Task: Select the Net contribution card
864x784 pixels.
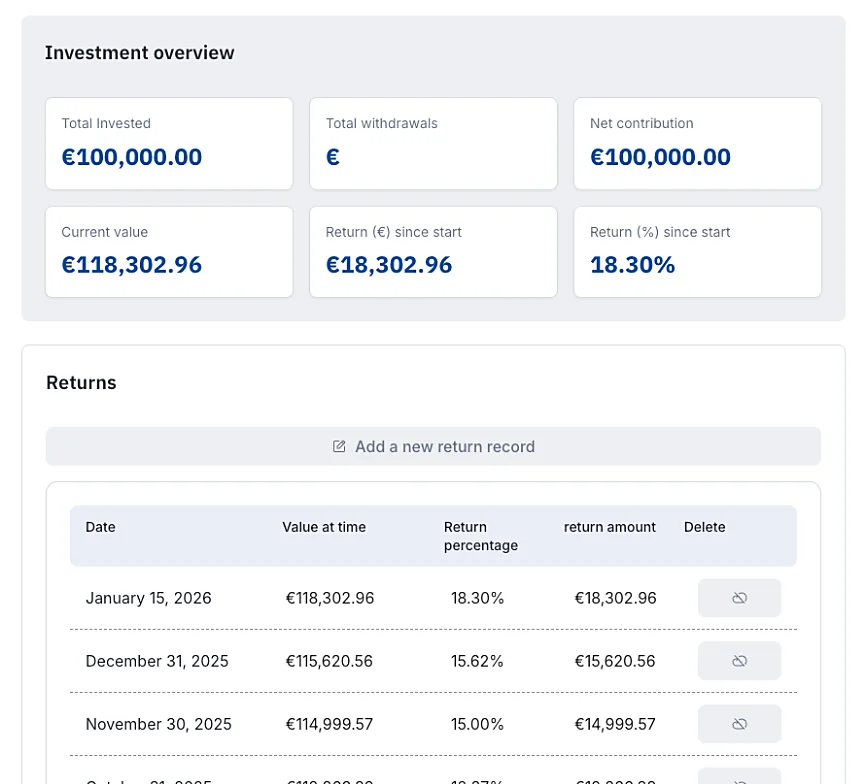Action: click(698, 144)
